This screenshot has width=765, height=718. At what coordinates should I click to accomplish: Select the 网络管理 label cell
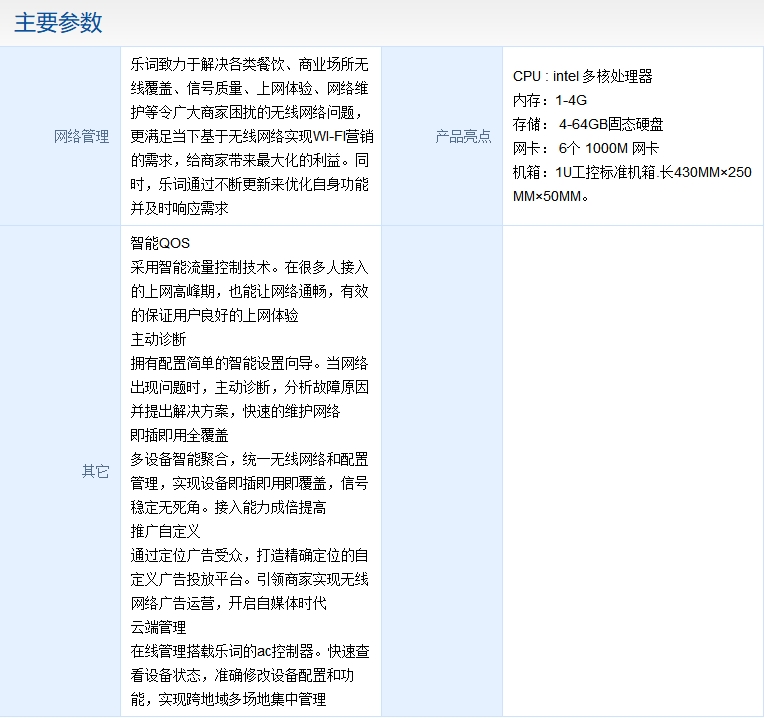click(x=60, y=136)
